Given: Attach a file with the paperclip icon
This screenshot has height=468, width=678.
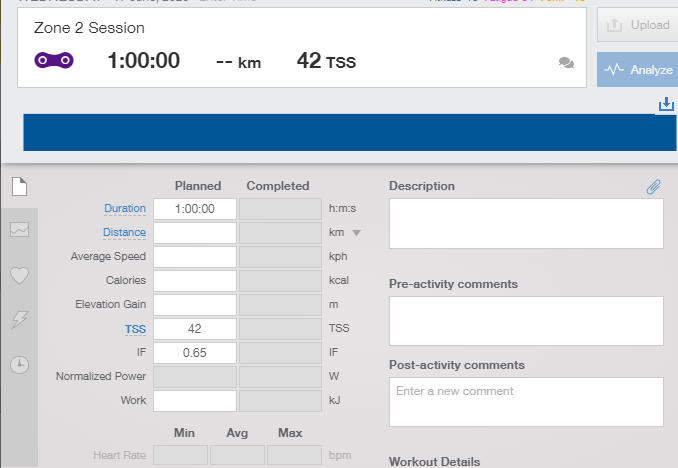Looking at the screenshot, I should pos(653,186).
